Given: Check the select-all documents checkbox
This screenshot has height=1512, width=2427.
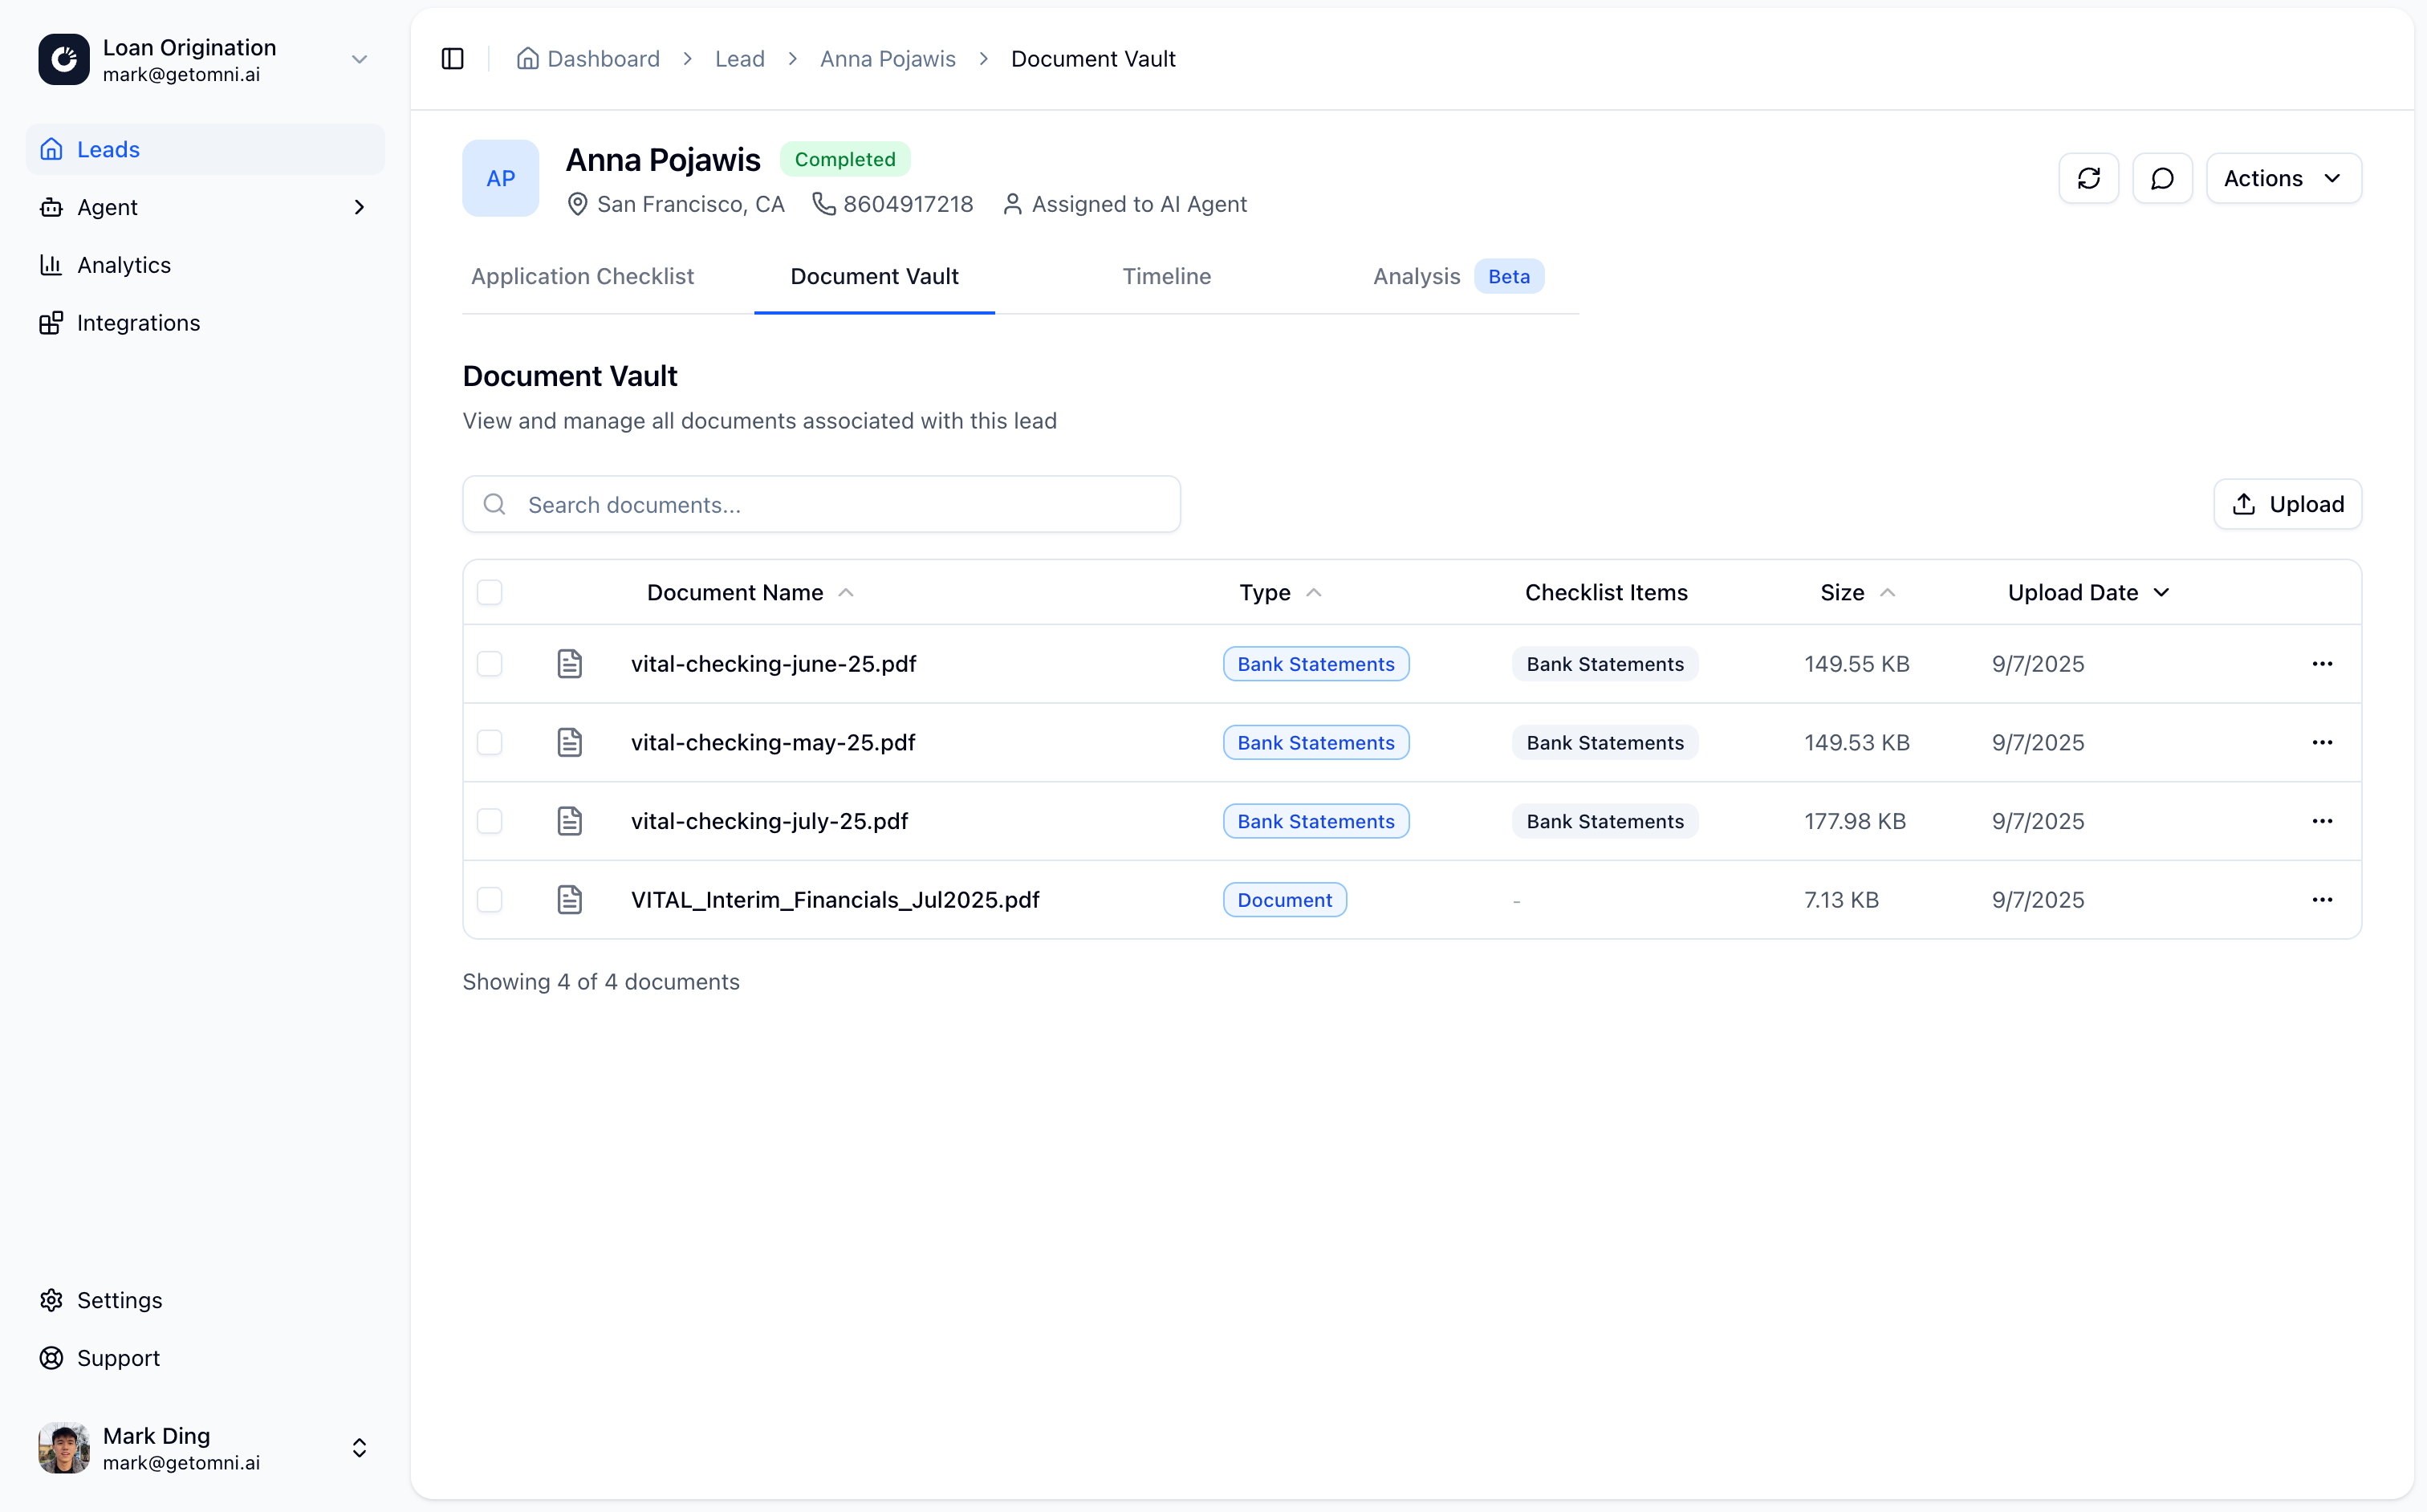Looking at the screenshot, I should coord(489,592).
